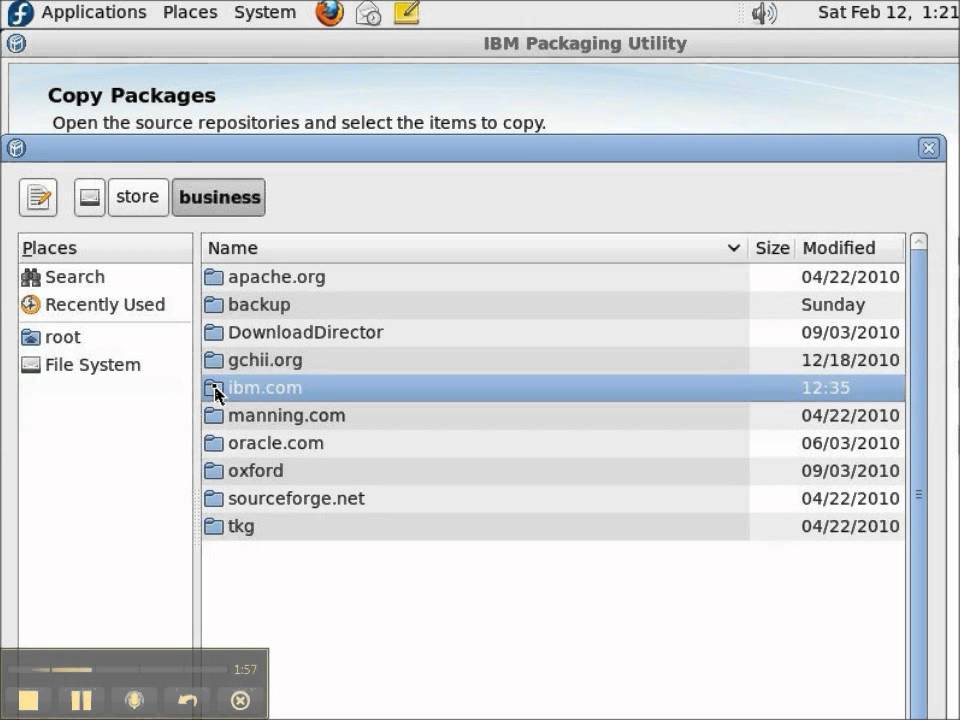Click Sunday modified date of backup
The image size is (960, 720).
coord(833,305)
